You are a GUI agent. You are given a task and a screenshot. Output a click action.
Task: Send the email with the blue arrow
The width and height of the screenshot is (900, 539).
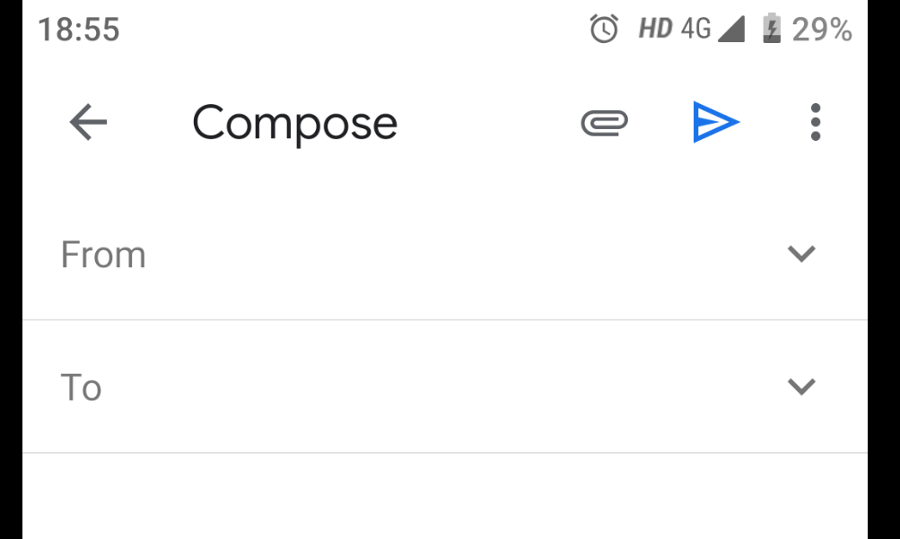pos(715,123)
